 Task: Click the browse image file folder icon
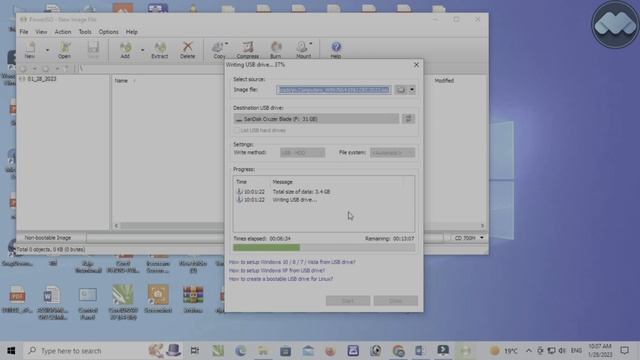point(401,90)
